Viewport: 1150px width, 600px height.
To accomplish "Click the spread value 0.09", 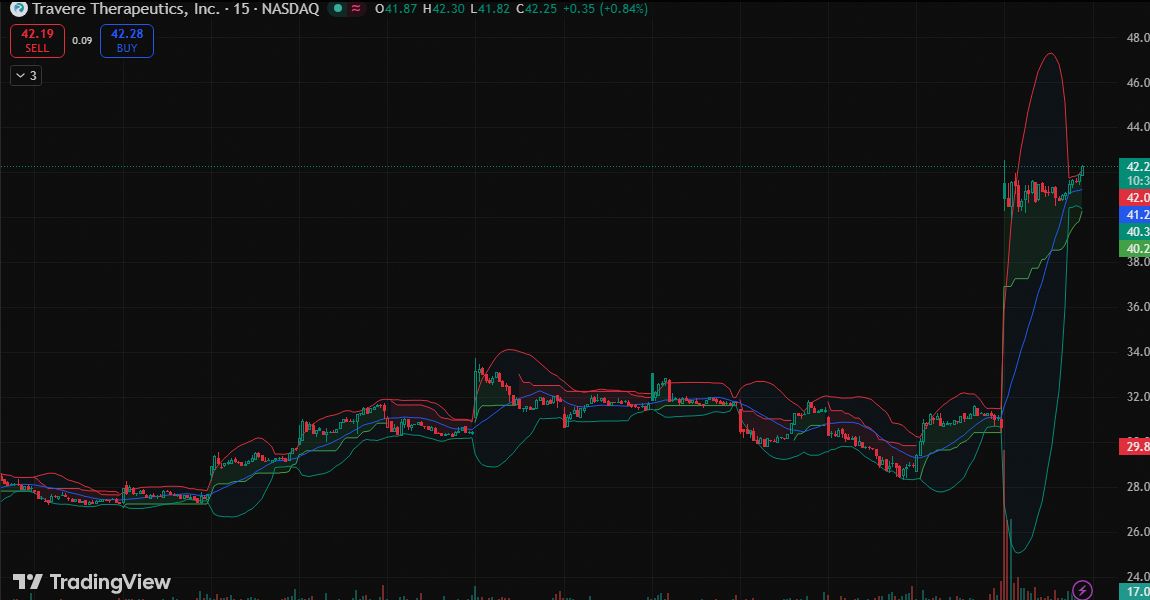I will click(82, 40).
